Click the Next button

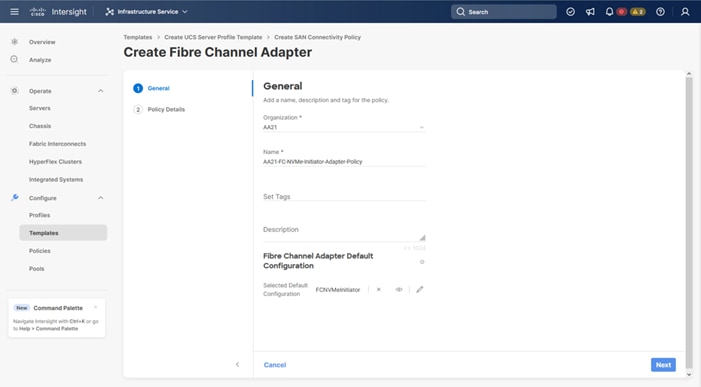point(663,365)
